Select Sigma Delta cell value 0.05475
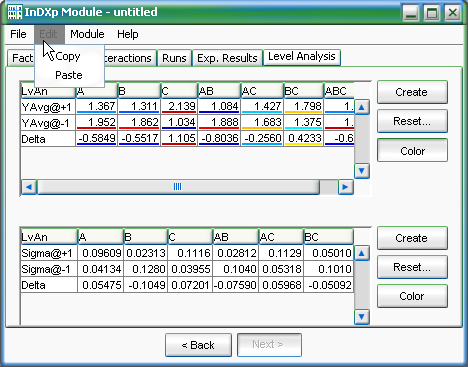468x367 pixels. 101,285
